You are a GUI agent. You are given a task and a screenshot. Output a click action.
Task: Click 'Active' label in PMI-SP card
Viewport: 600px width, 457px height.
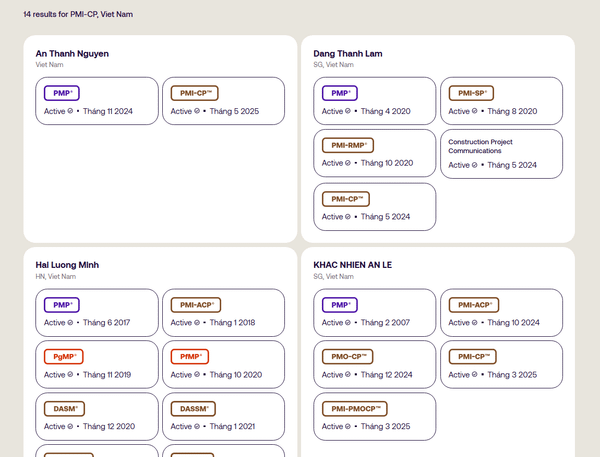[459, 111]
